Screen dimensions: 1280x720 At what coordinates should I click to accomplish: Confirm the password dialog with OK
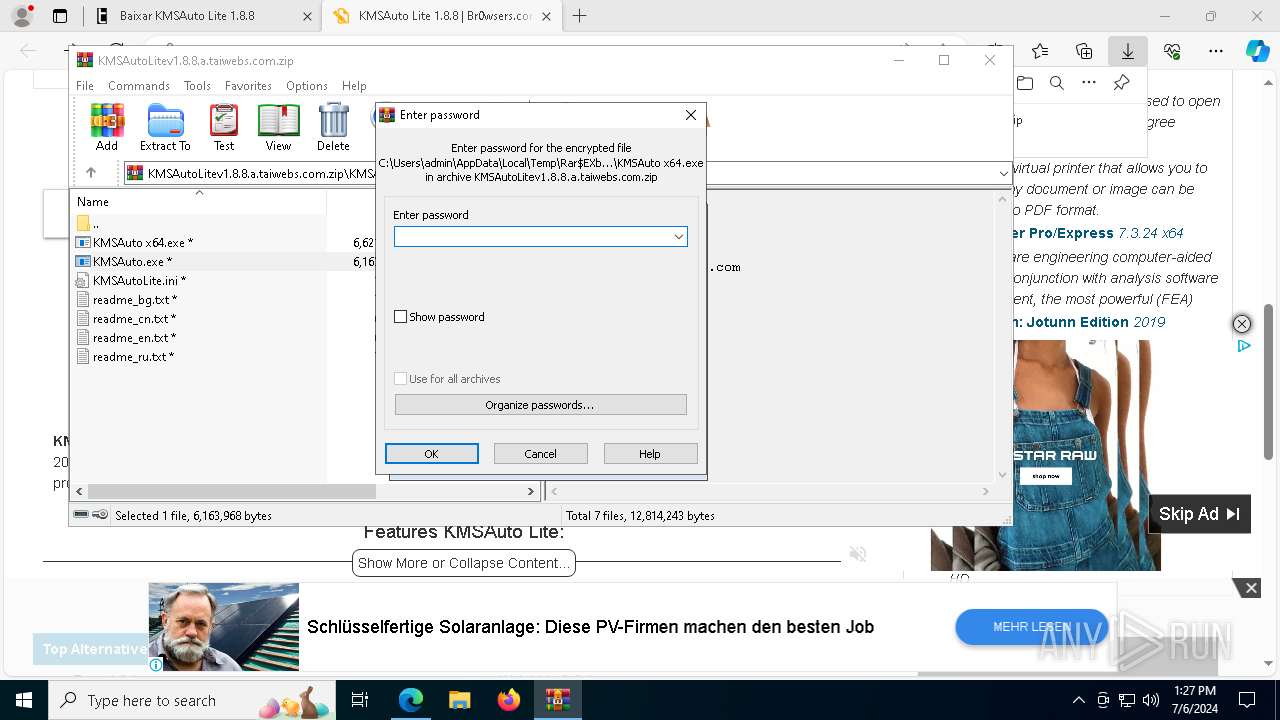click(x=431, y=454)
